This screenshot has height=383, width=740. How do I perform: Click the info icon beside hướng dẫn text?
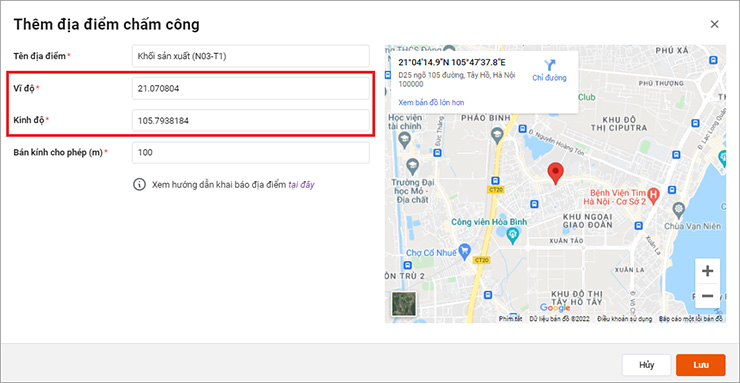(139, 184)
